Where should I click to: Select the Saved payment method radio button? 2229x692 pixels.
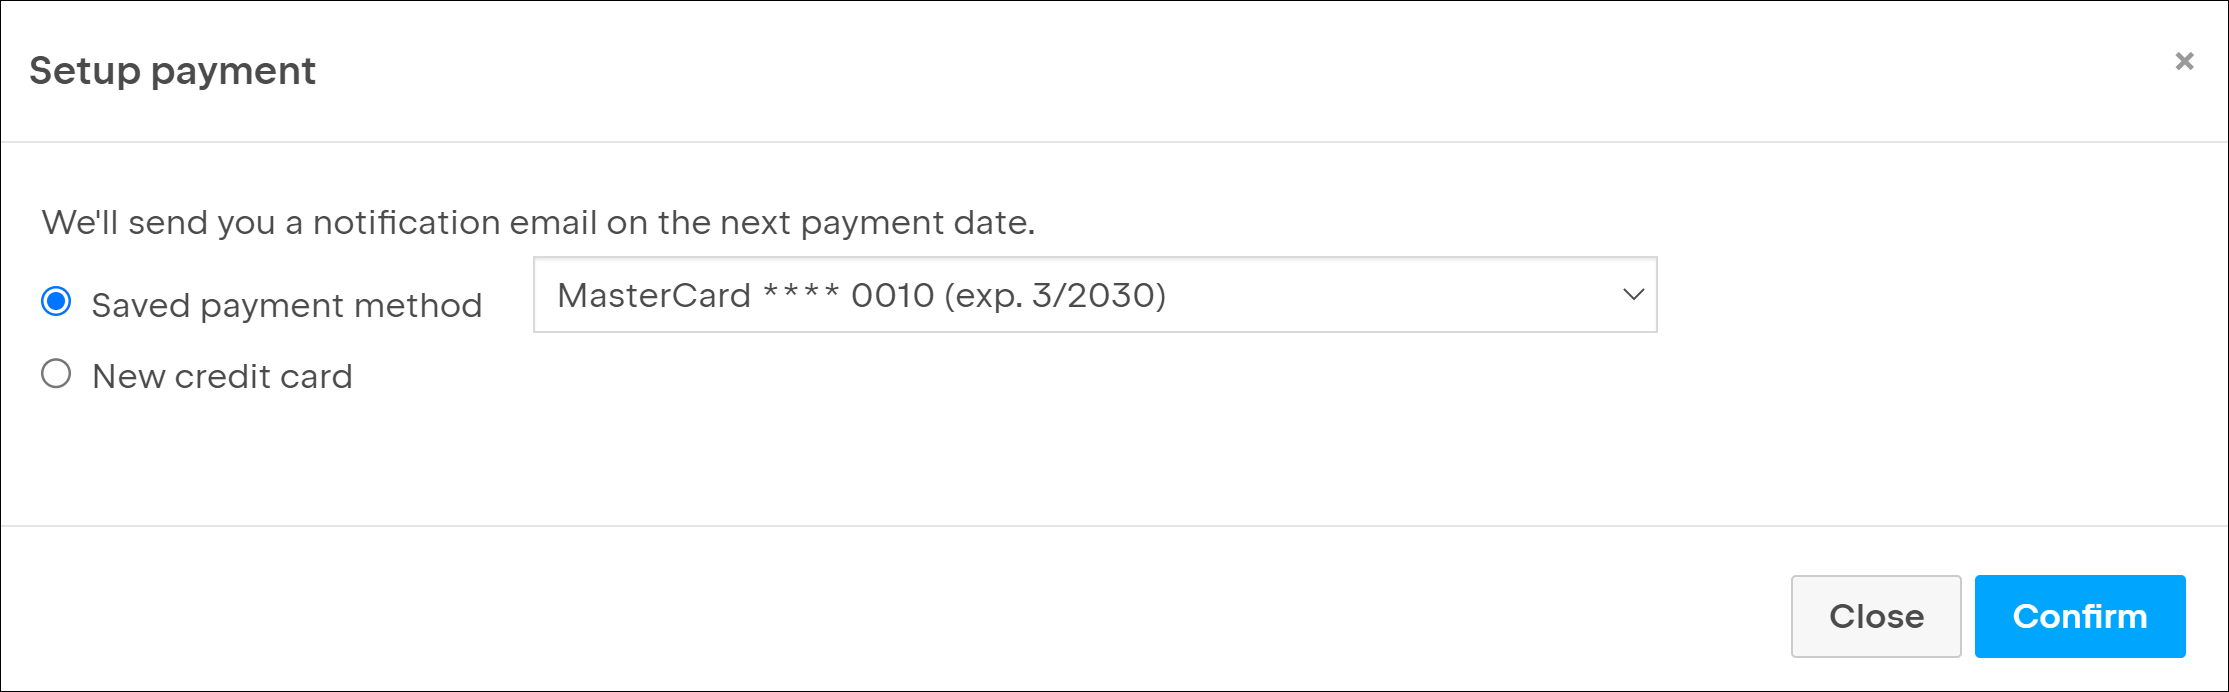click(56, 302)
